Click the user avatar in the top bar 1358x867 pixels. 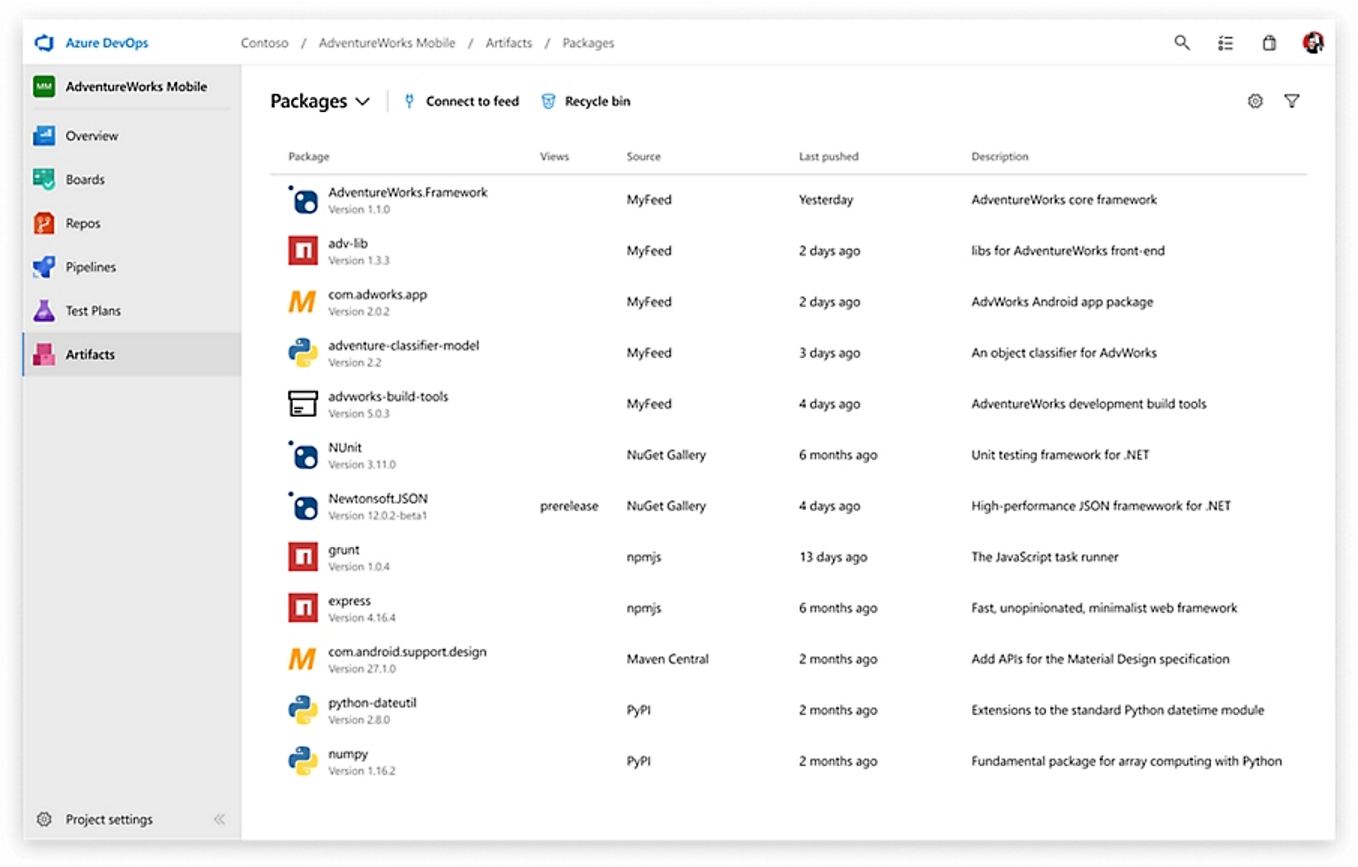point(1314,43)
